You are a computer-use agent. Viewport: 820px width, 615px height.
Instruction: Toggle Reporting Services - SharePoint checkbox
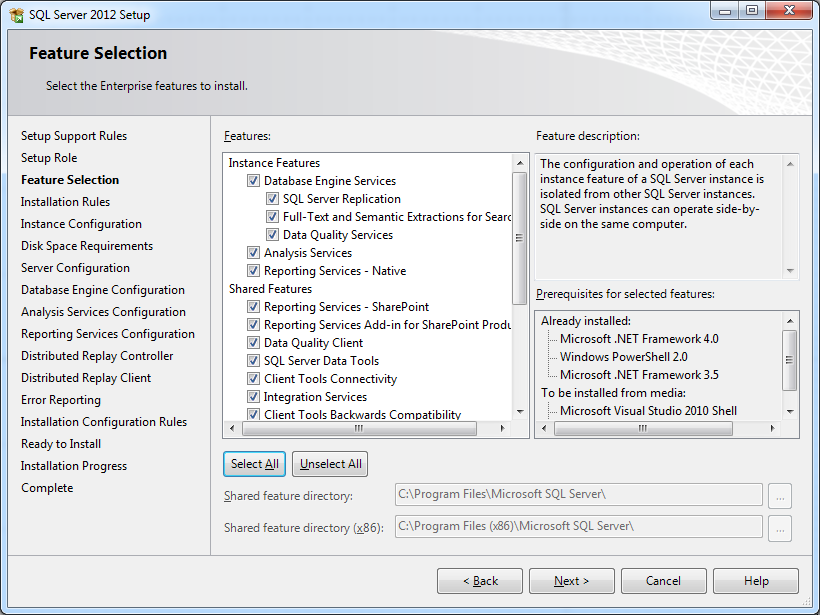click(254, 306)
